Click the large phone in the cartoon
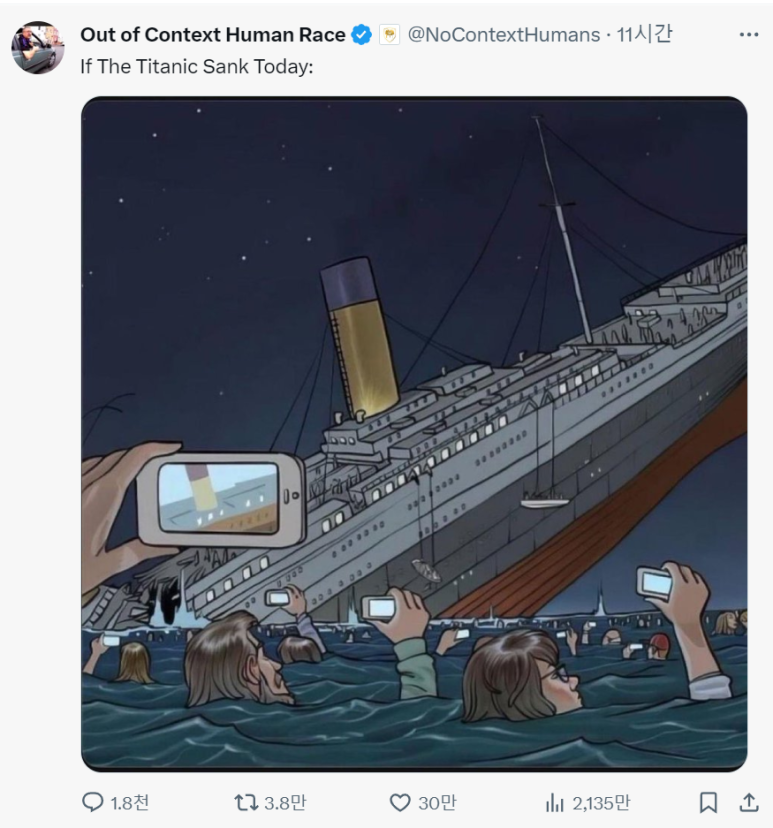 (222, 499)
